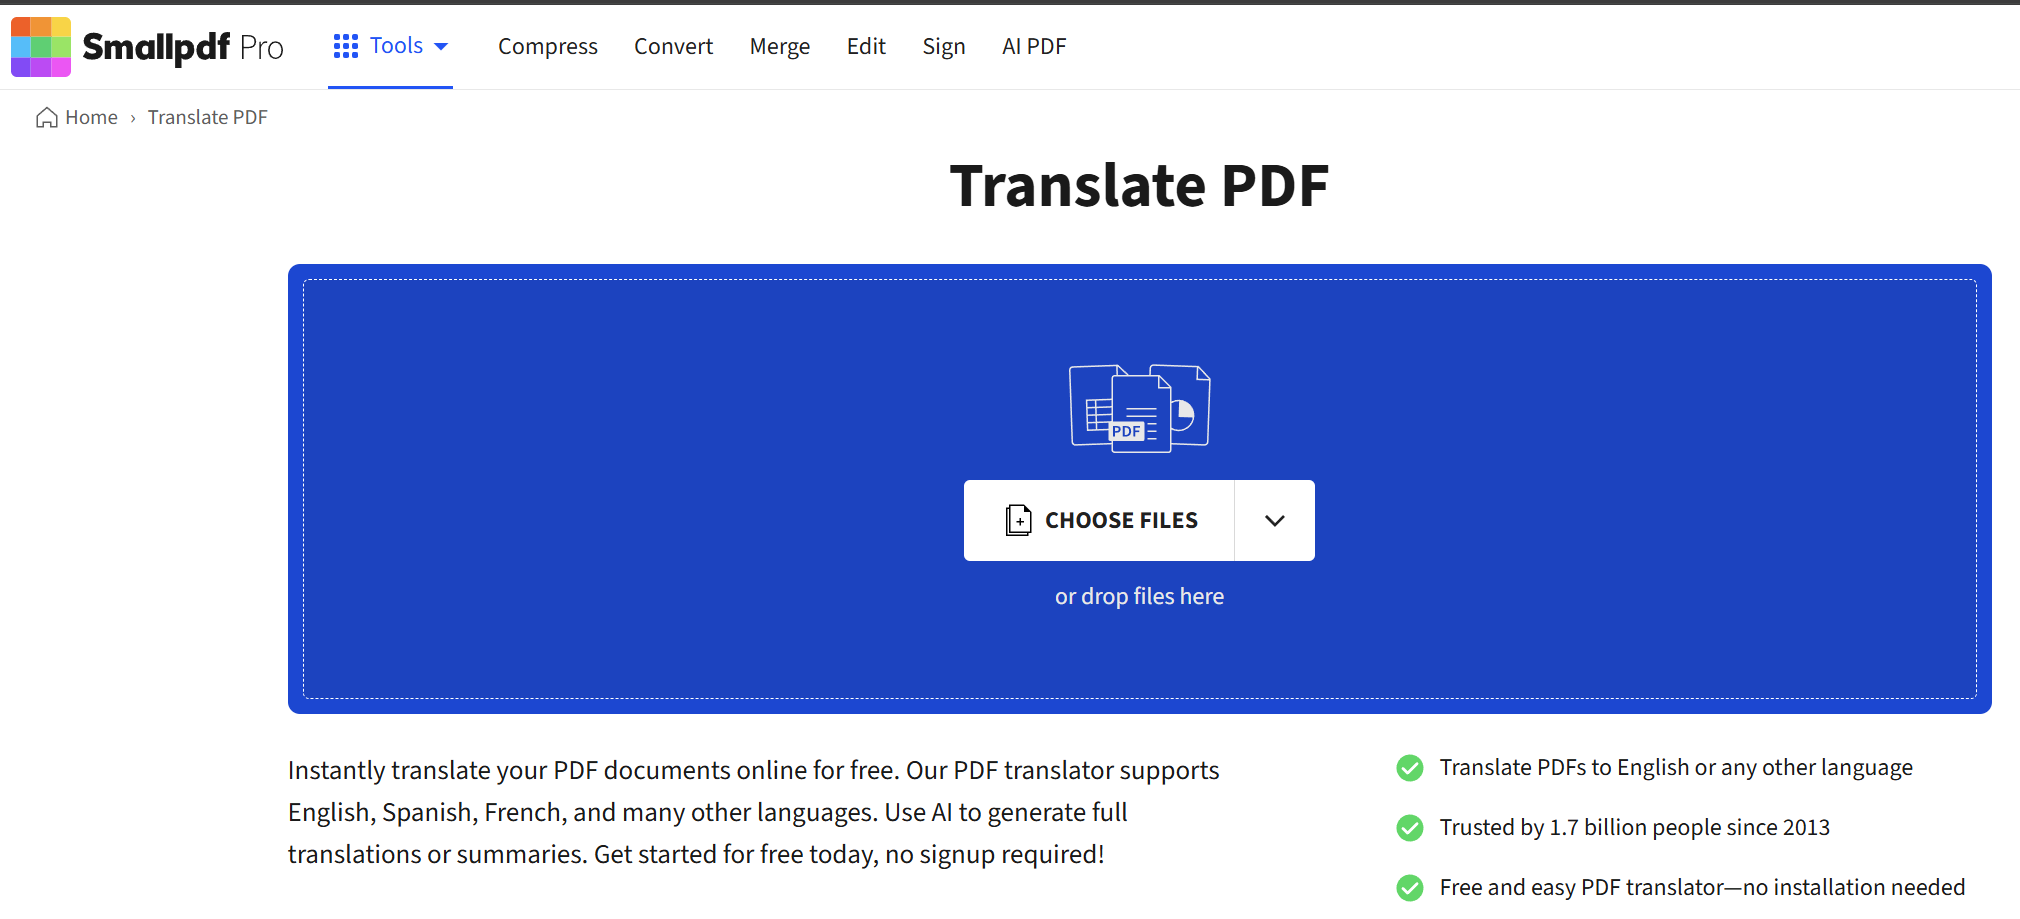Screen dimensions: 2020x919
Task: Click the Smallpdf colorful logo icon
Action: 41,47
